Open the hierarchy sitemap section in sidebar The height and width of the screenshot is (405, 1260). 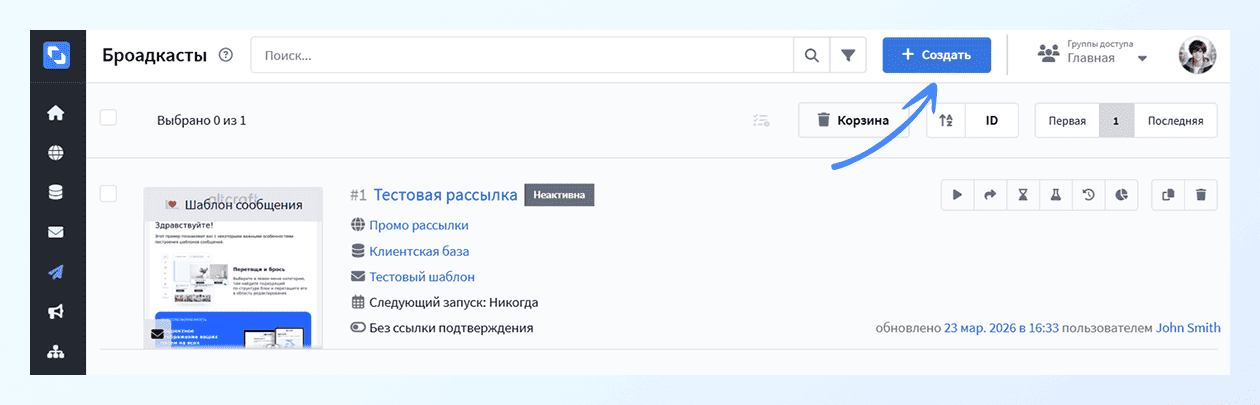coord(56,352)
